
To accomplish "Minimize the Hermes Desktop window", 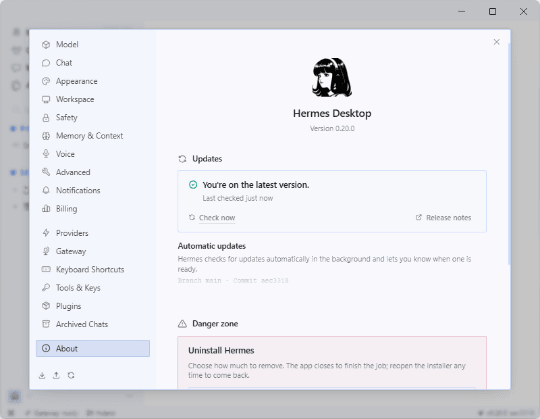I will [x=462, y=12].
